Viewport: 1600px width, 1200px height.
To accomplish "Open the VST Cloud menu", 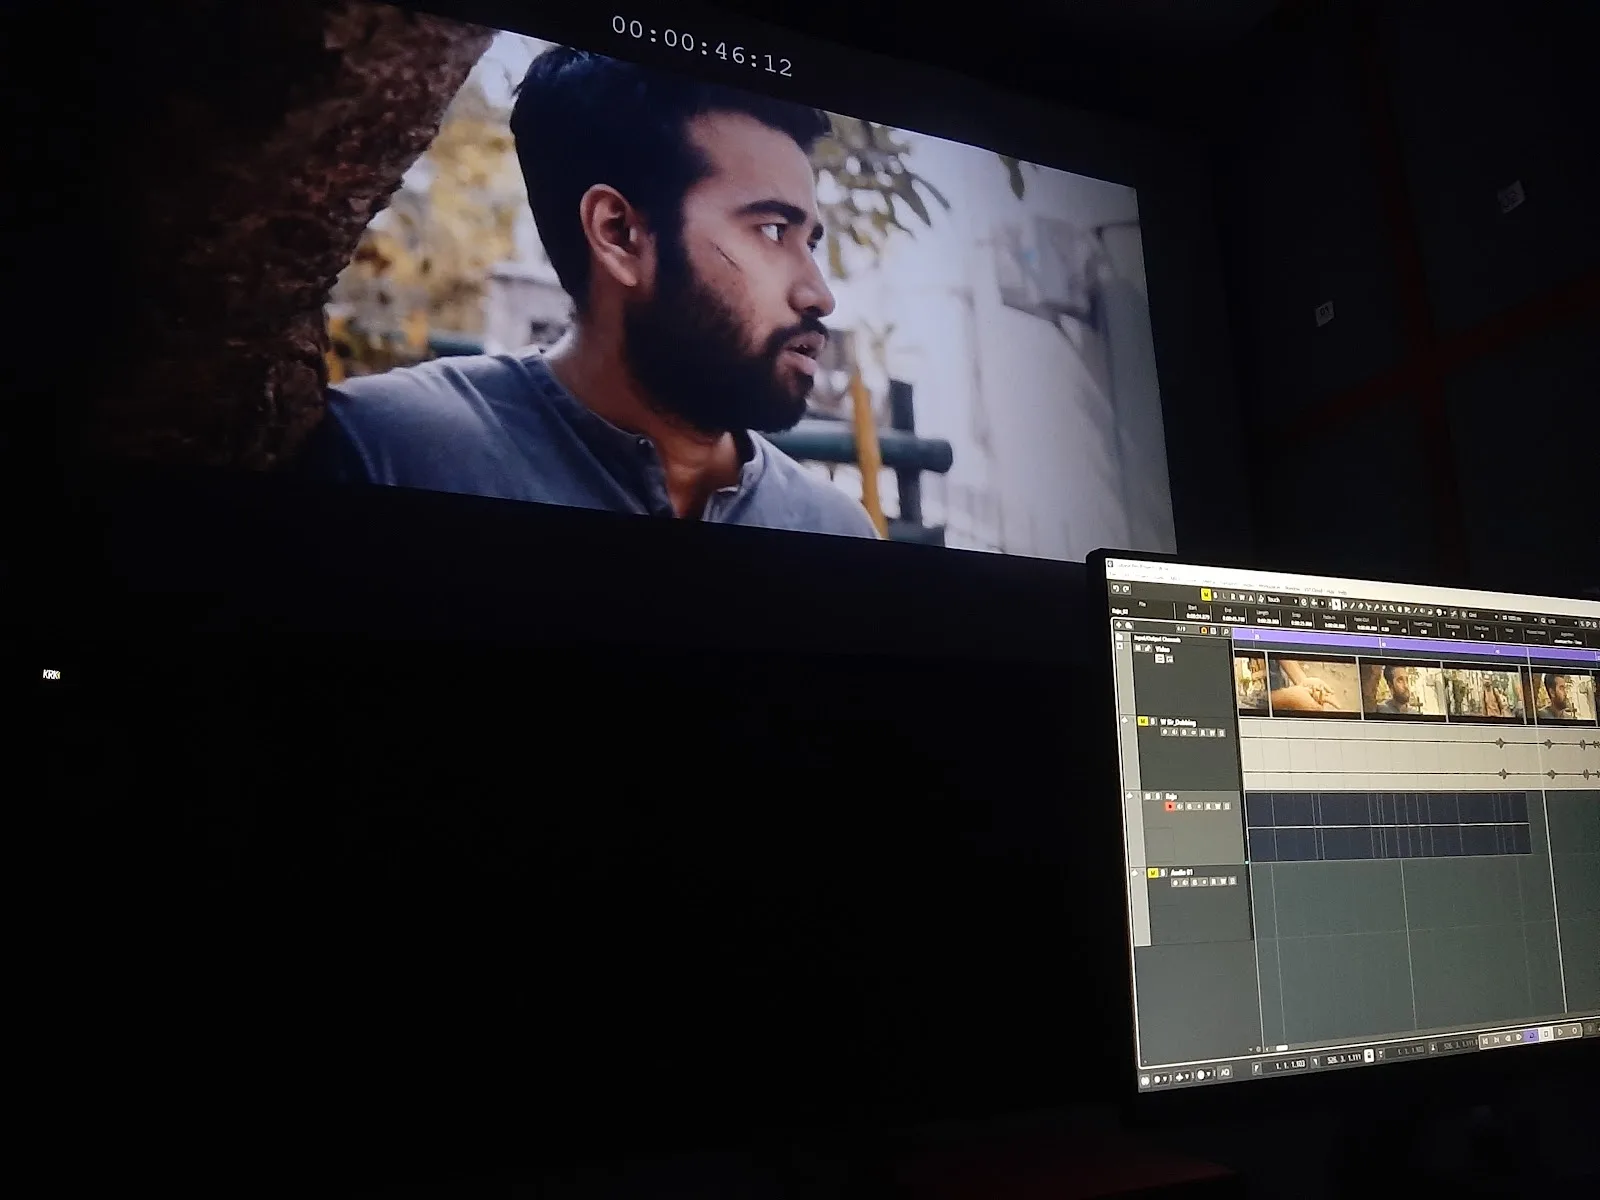I will point(1313,590).
